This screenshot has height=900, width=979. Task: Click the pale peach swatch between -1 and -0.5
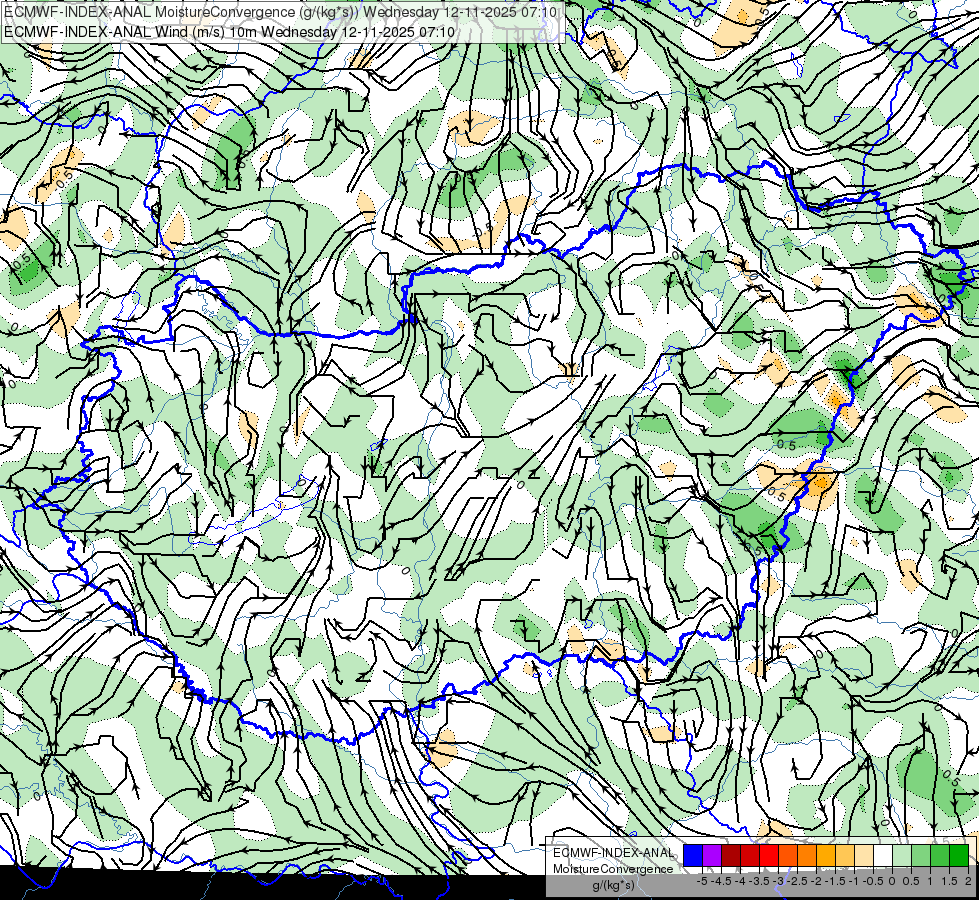864,855
